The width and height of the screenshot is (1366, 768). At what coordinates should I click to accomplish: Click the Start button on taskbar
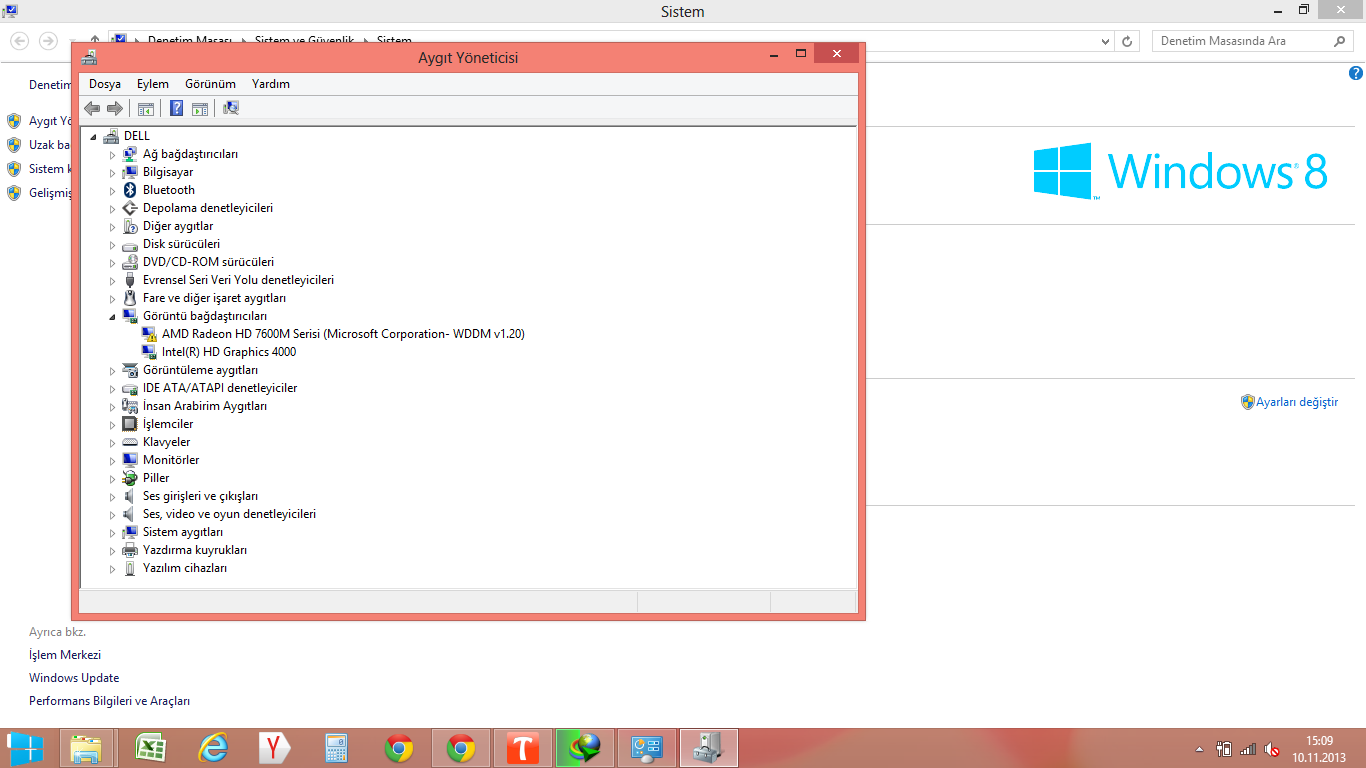(26, 748)
